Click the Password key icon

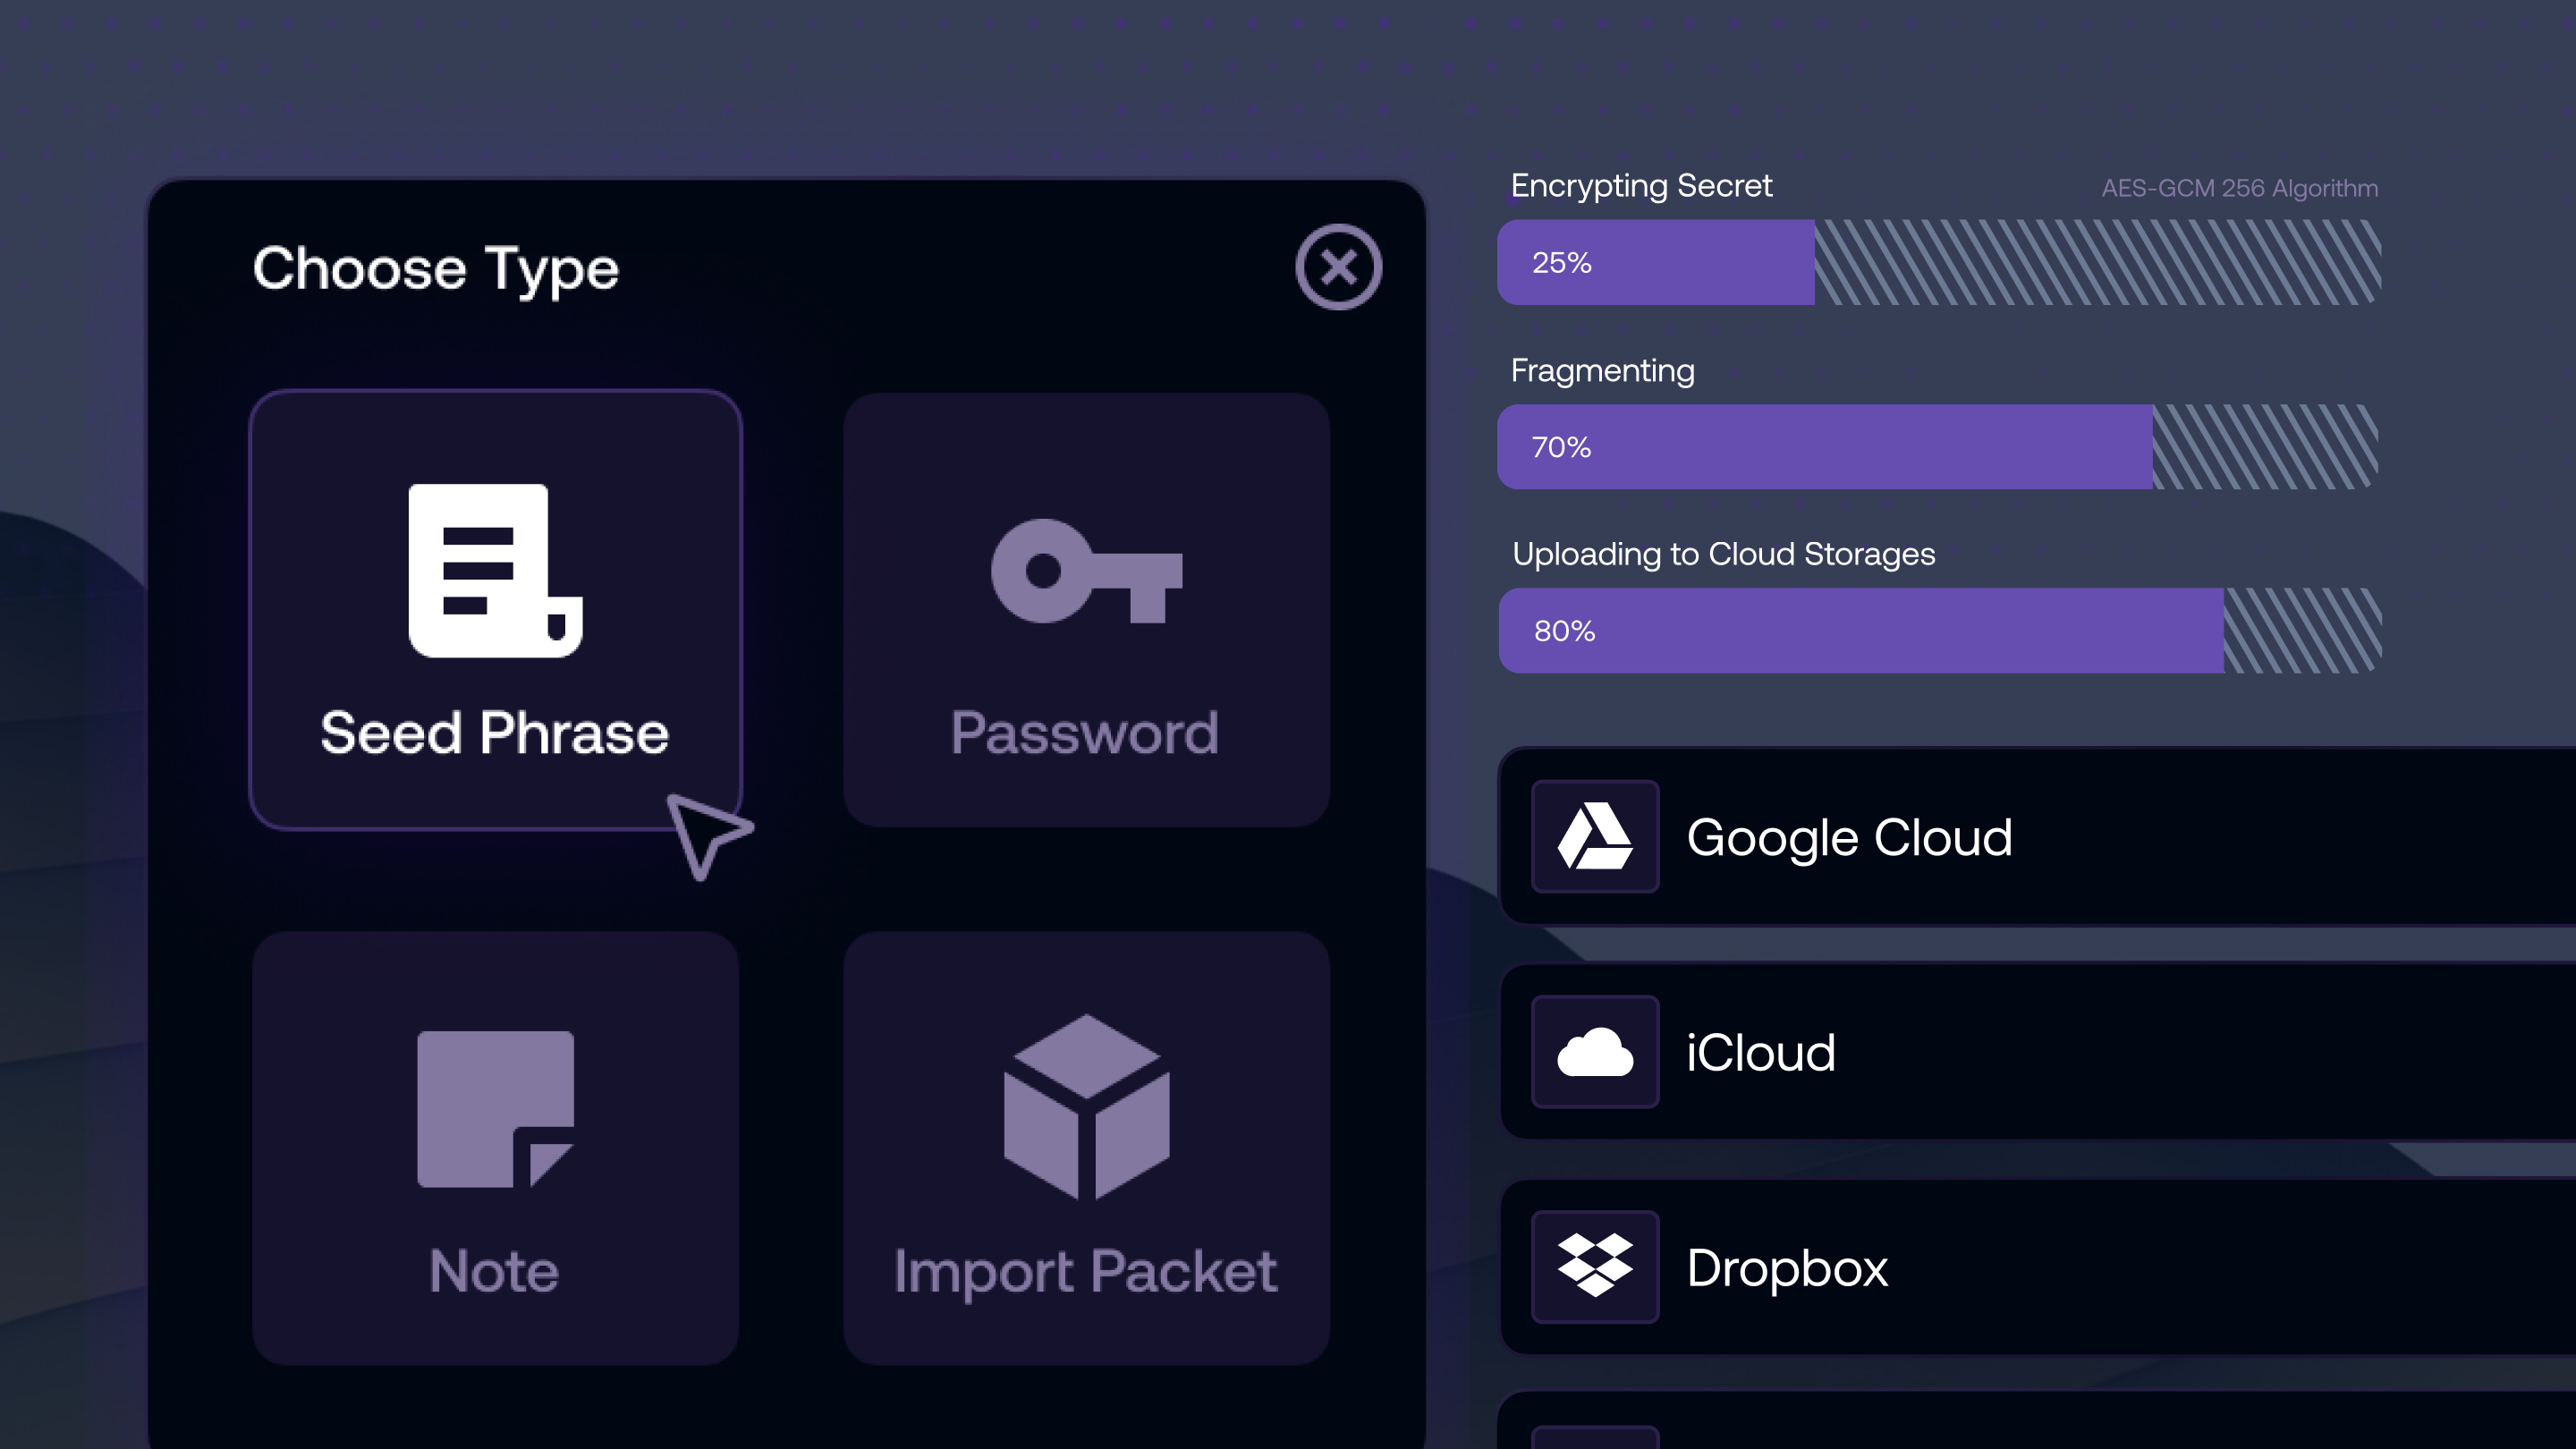[1086, 571]
